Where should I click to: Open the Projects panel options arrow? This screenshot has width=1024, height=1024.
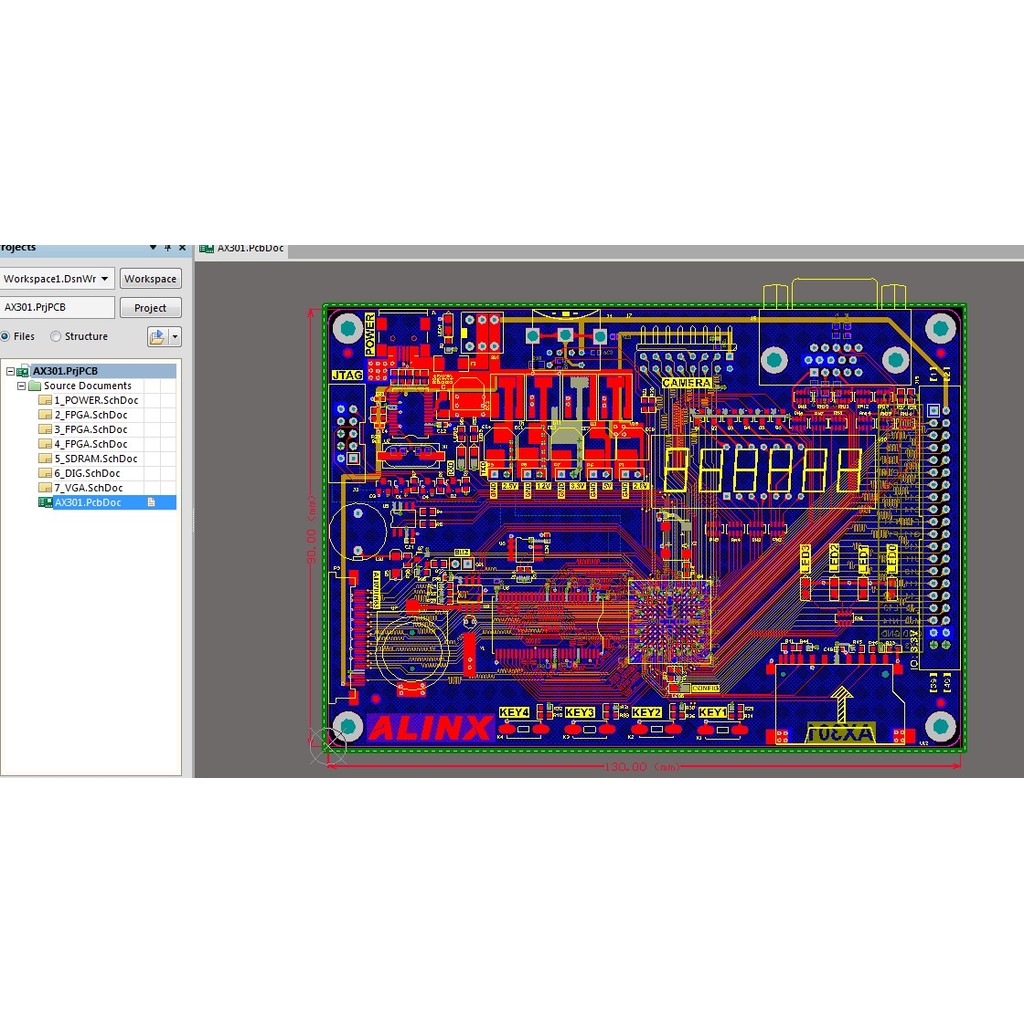pyautogui.click(x=153, y=248)
